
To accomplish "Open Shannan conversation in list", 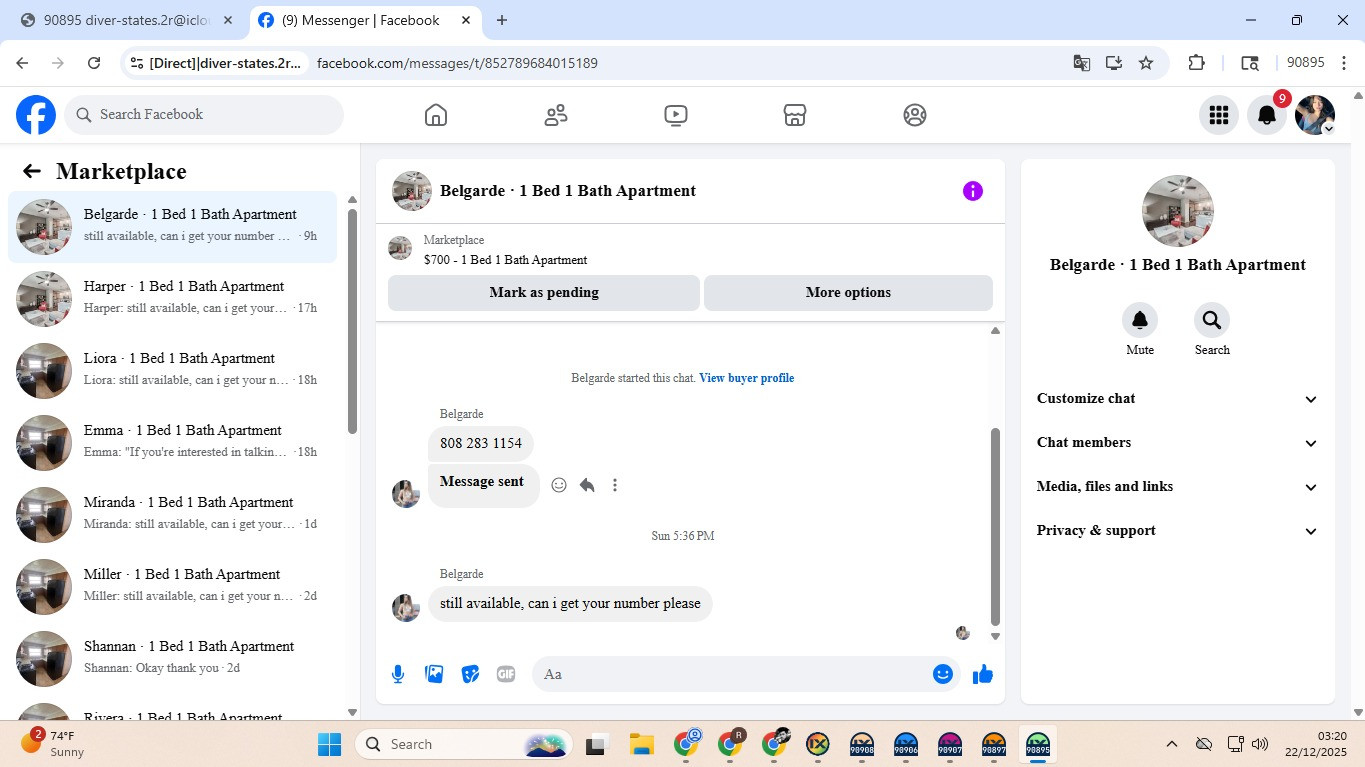I will (172, 659).
